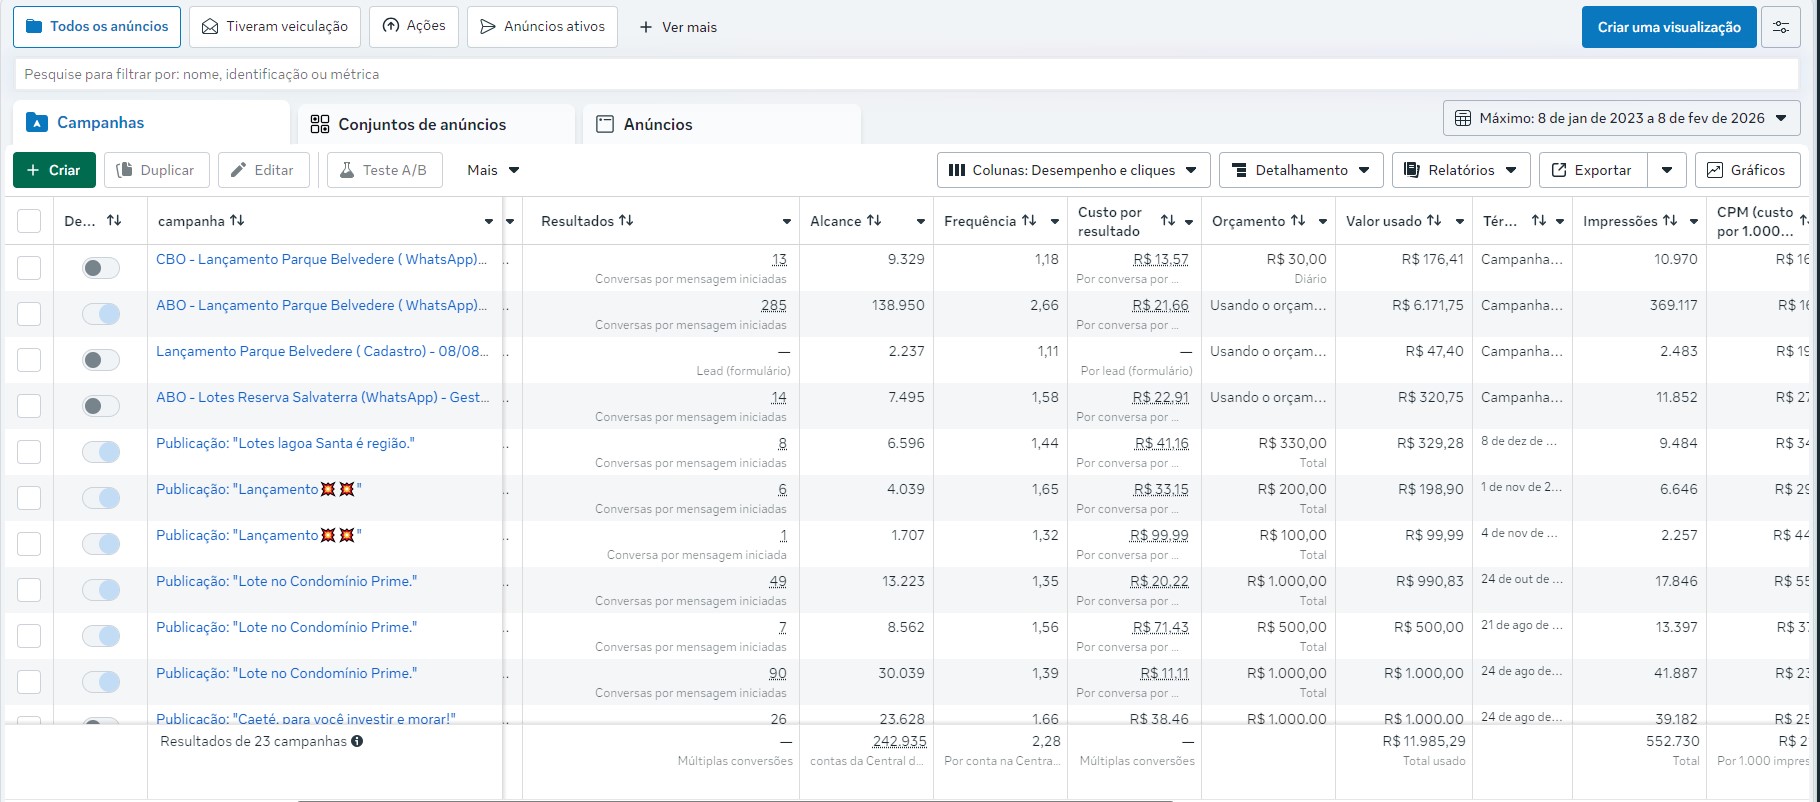1820x802 pixels.
Task: Click the view settings sliders icon
Action: (1781, 27)
